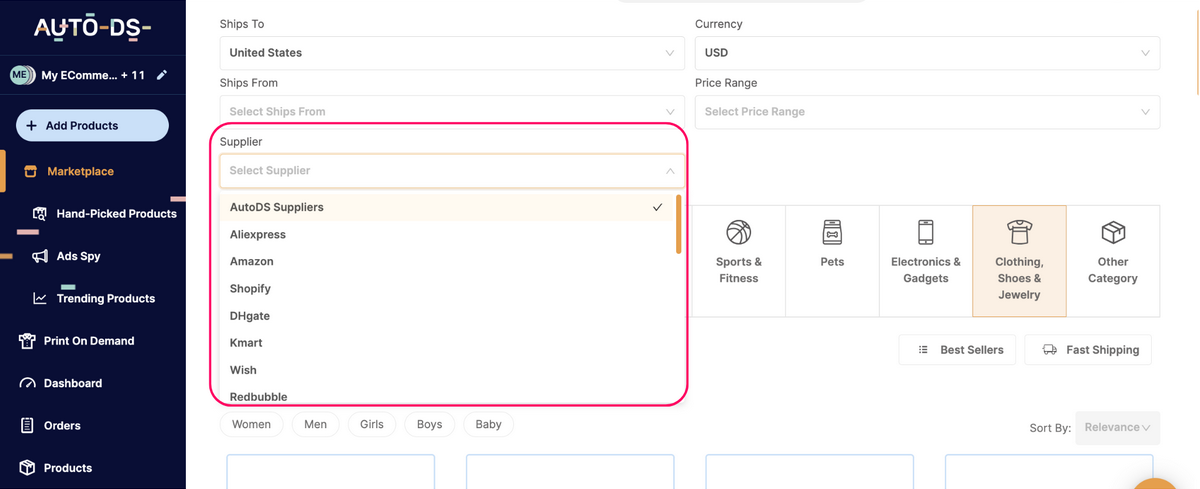Screen dimensions: 1200x489
Task: Click the Marketplace store icon
Action: click(x=30, y=171)
